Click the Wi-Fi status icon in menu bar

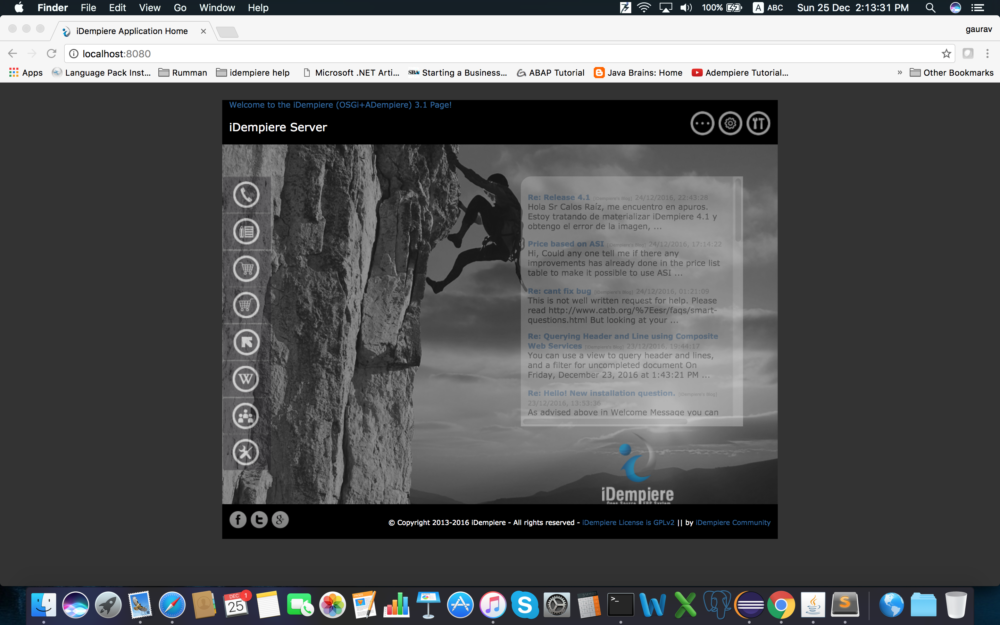click(644, 8)
